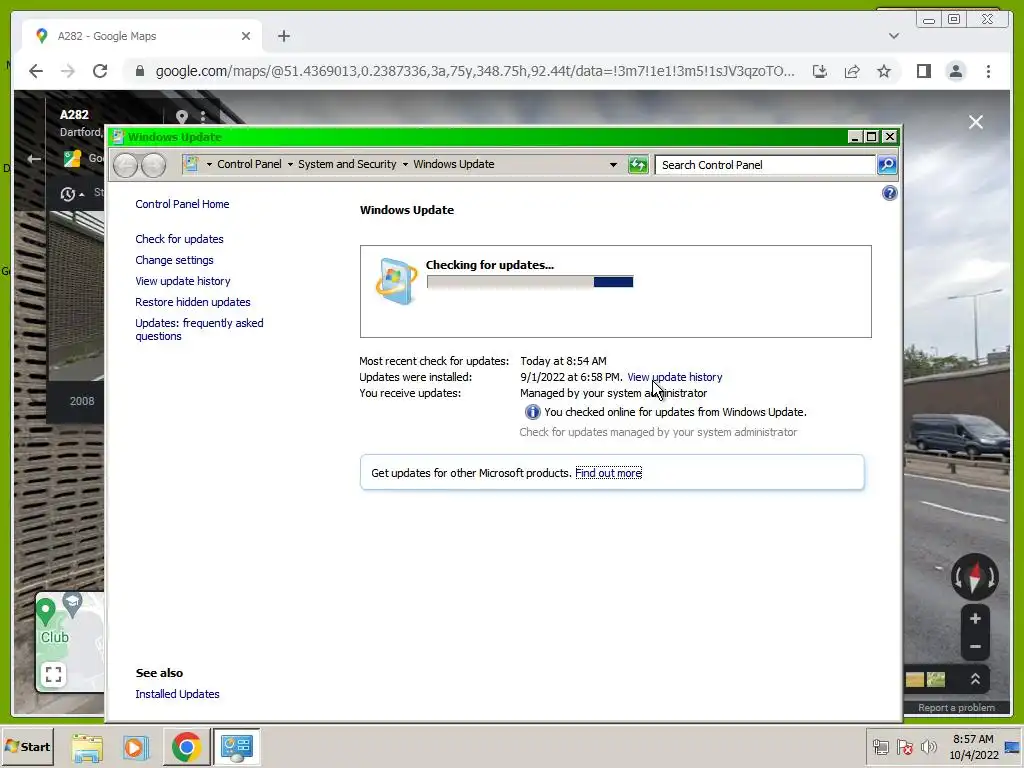Click View update history next to install date
The height and width of the screenshot is (768, 1024).
(675, 377)
